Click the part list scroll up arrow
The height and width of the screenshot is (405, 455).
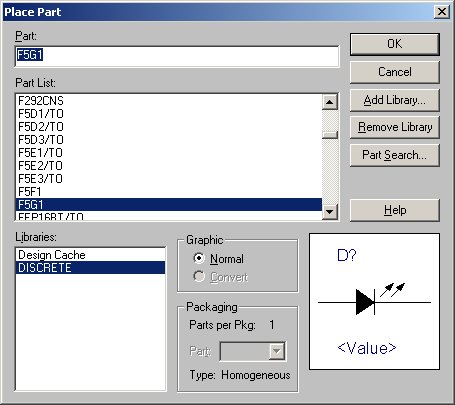330,102
